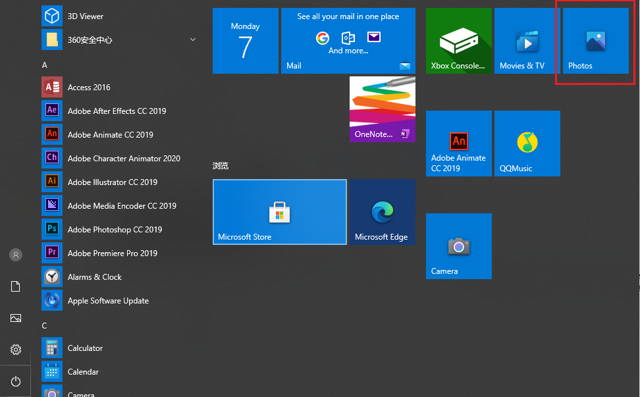The width and height of the screenshot is (640, 397).
Task: Open the OneNote tile
Action: click(x=382, y=109)
